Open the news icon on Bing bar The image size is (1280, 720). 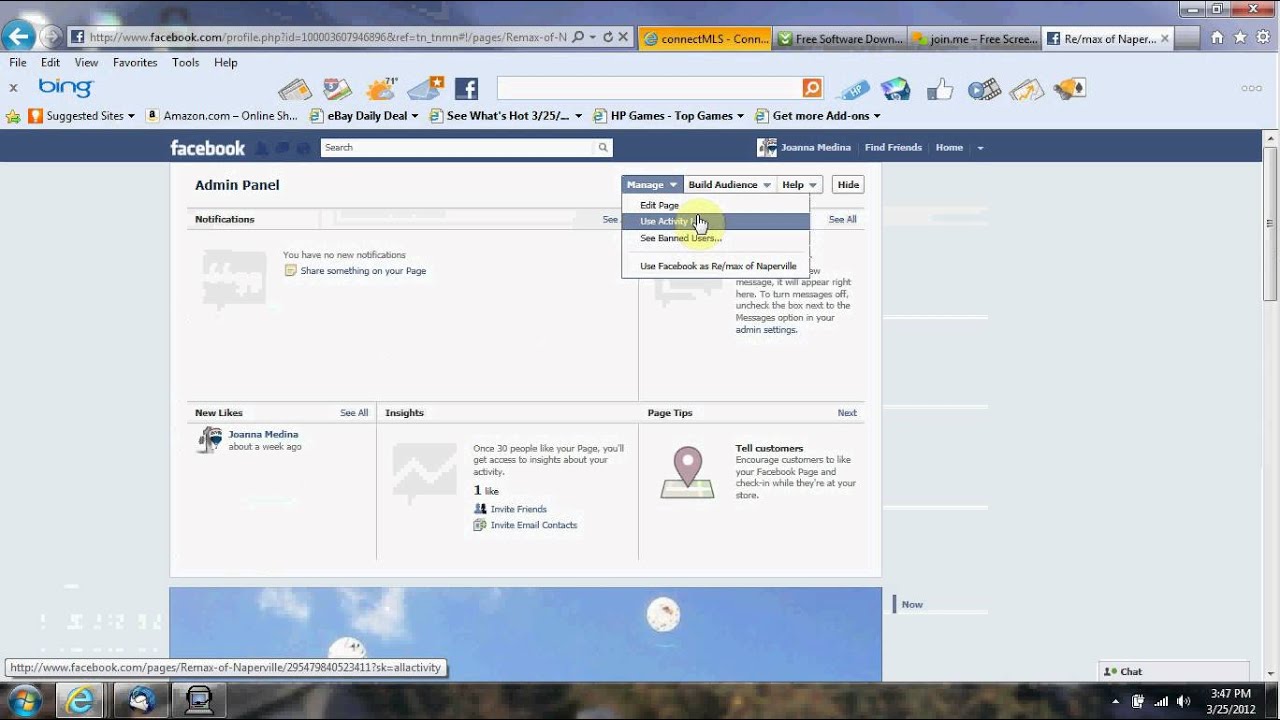click(x=295, y=89)
